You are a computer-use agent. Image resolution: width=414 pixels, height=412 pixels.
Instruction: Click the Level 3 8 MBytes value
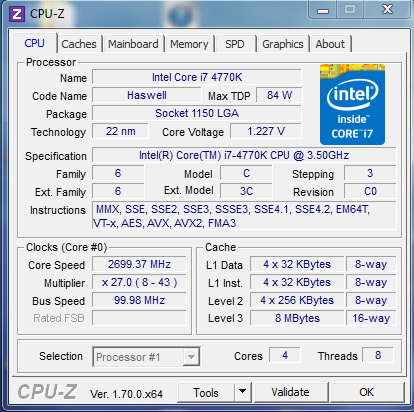tap(297, 318)
